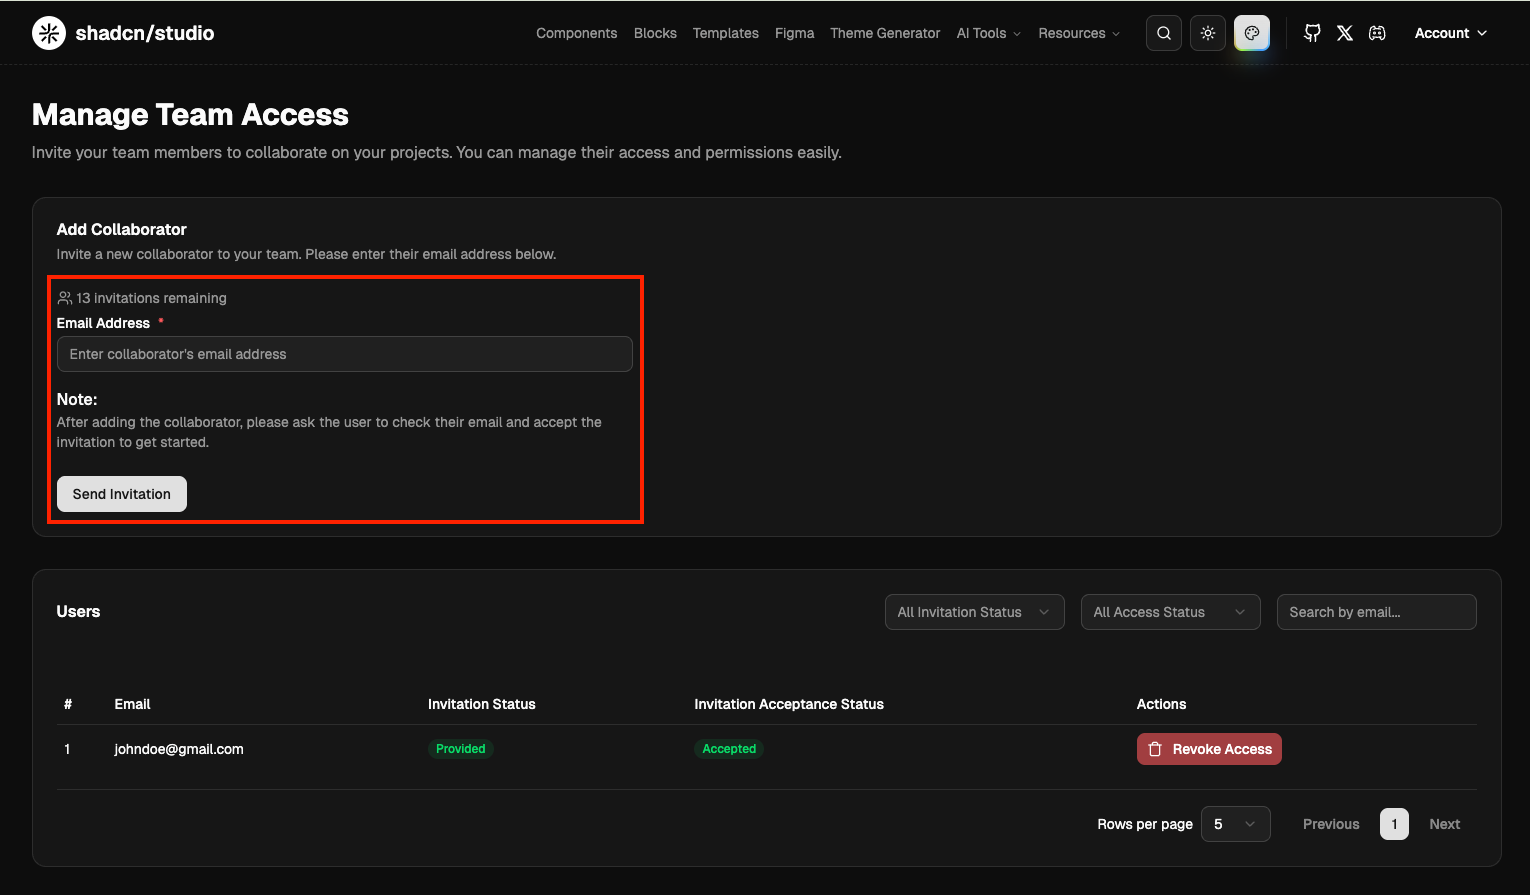The height and width of the screenshot is (895, 1530).
Task: Go to the Components page
Action: tap(576, 33)
